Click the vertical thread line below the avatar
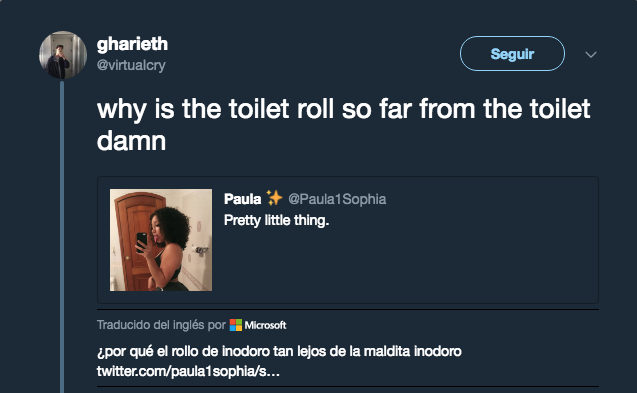The image size is (637, 393). pyautogui.click(x=62, y=236)
